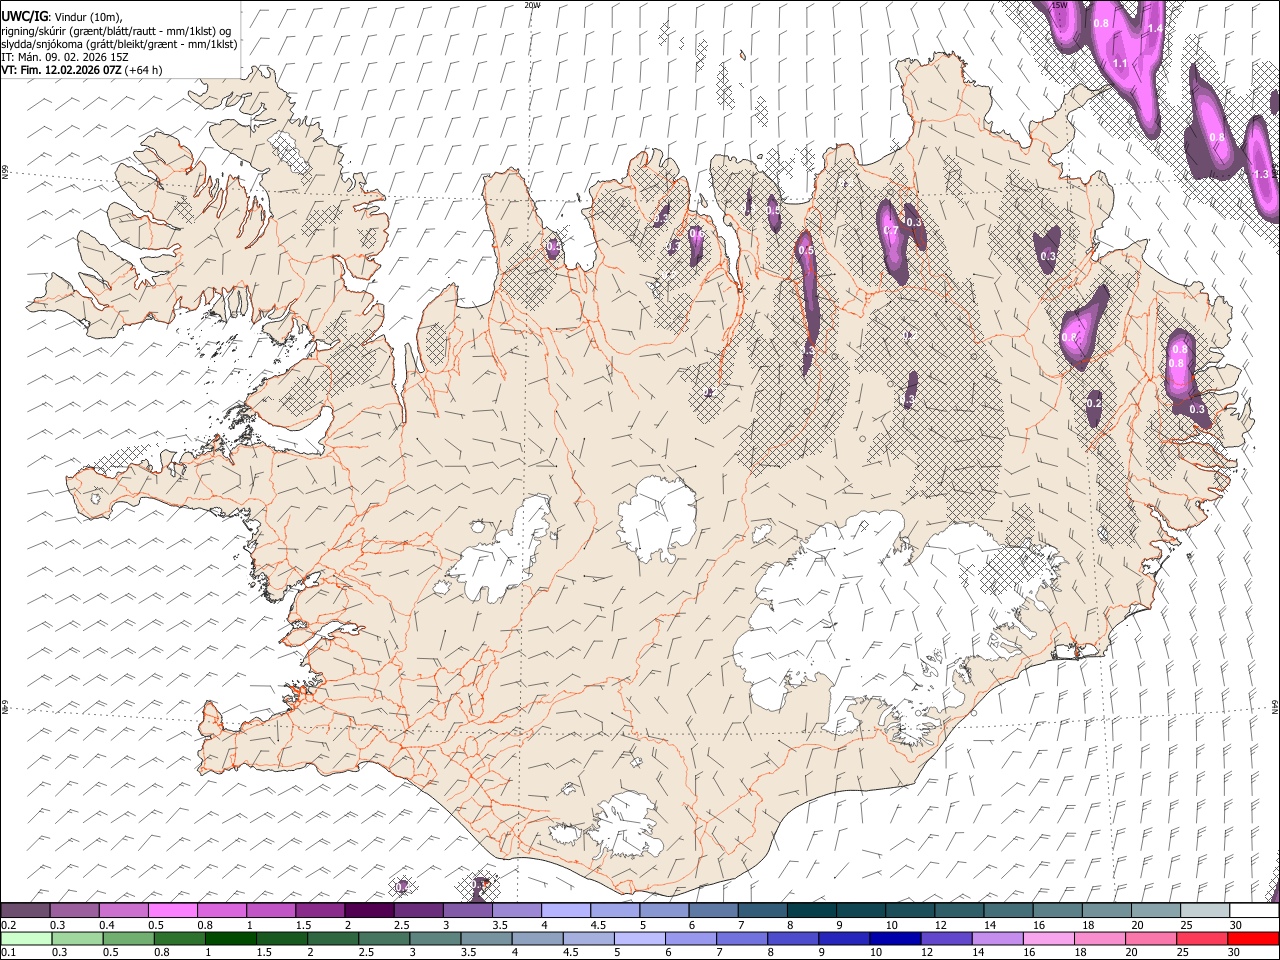
Task: Select the pale green 0.1–0.3 swatch in bottom legend row
Action: point(27,939)
